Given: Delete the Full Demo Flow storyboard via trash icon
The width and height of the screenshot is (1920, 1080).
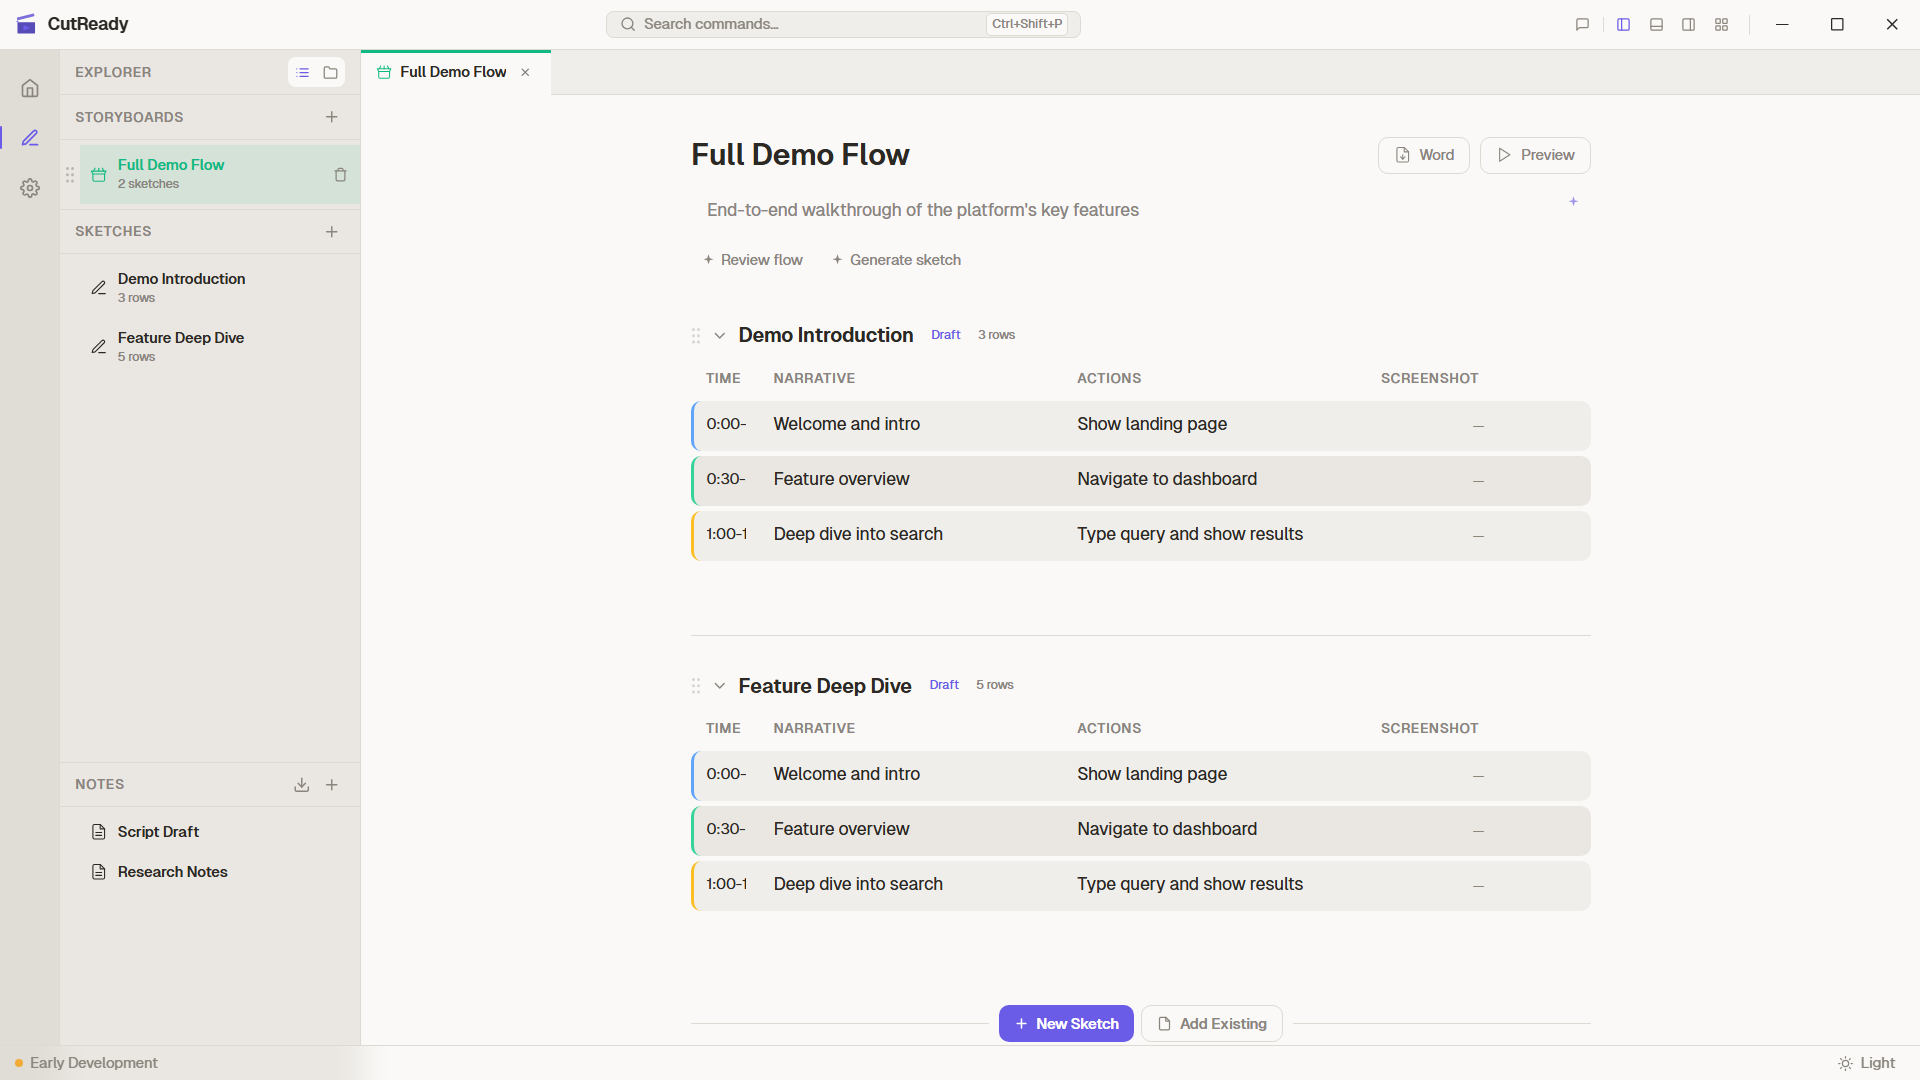Looking at the screenshot, I should coord(340,174).
